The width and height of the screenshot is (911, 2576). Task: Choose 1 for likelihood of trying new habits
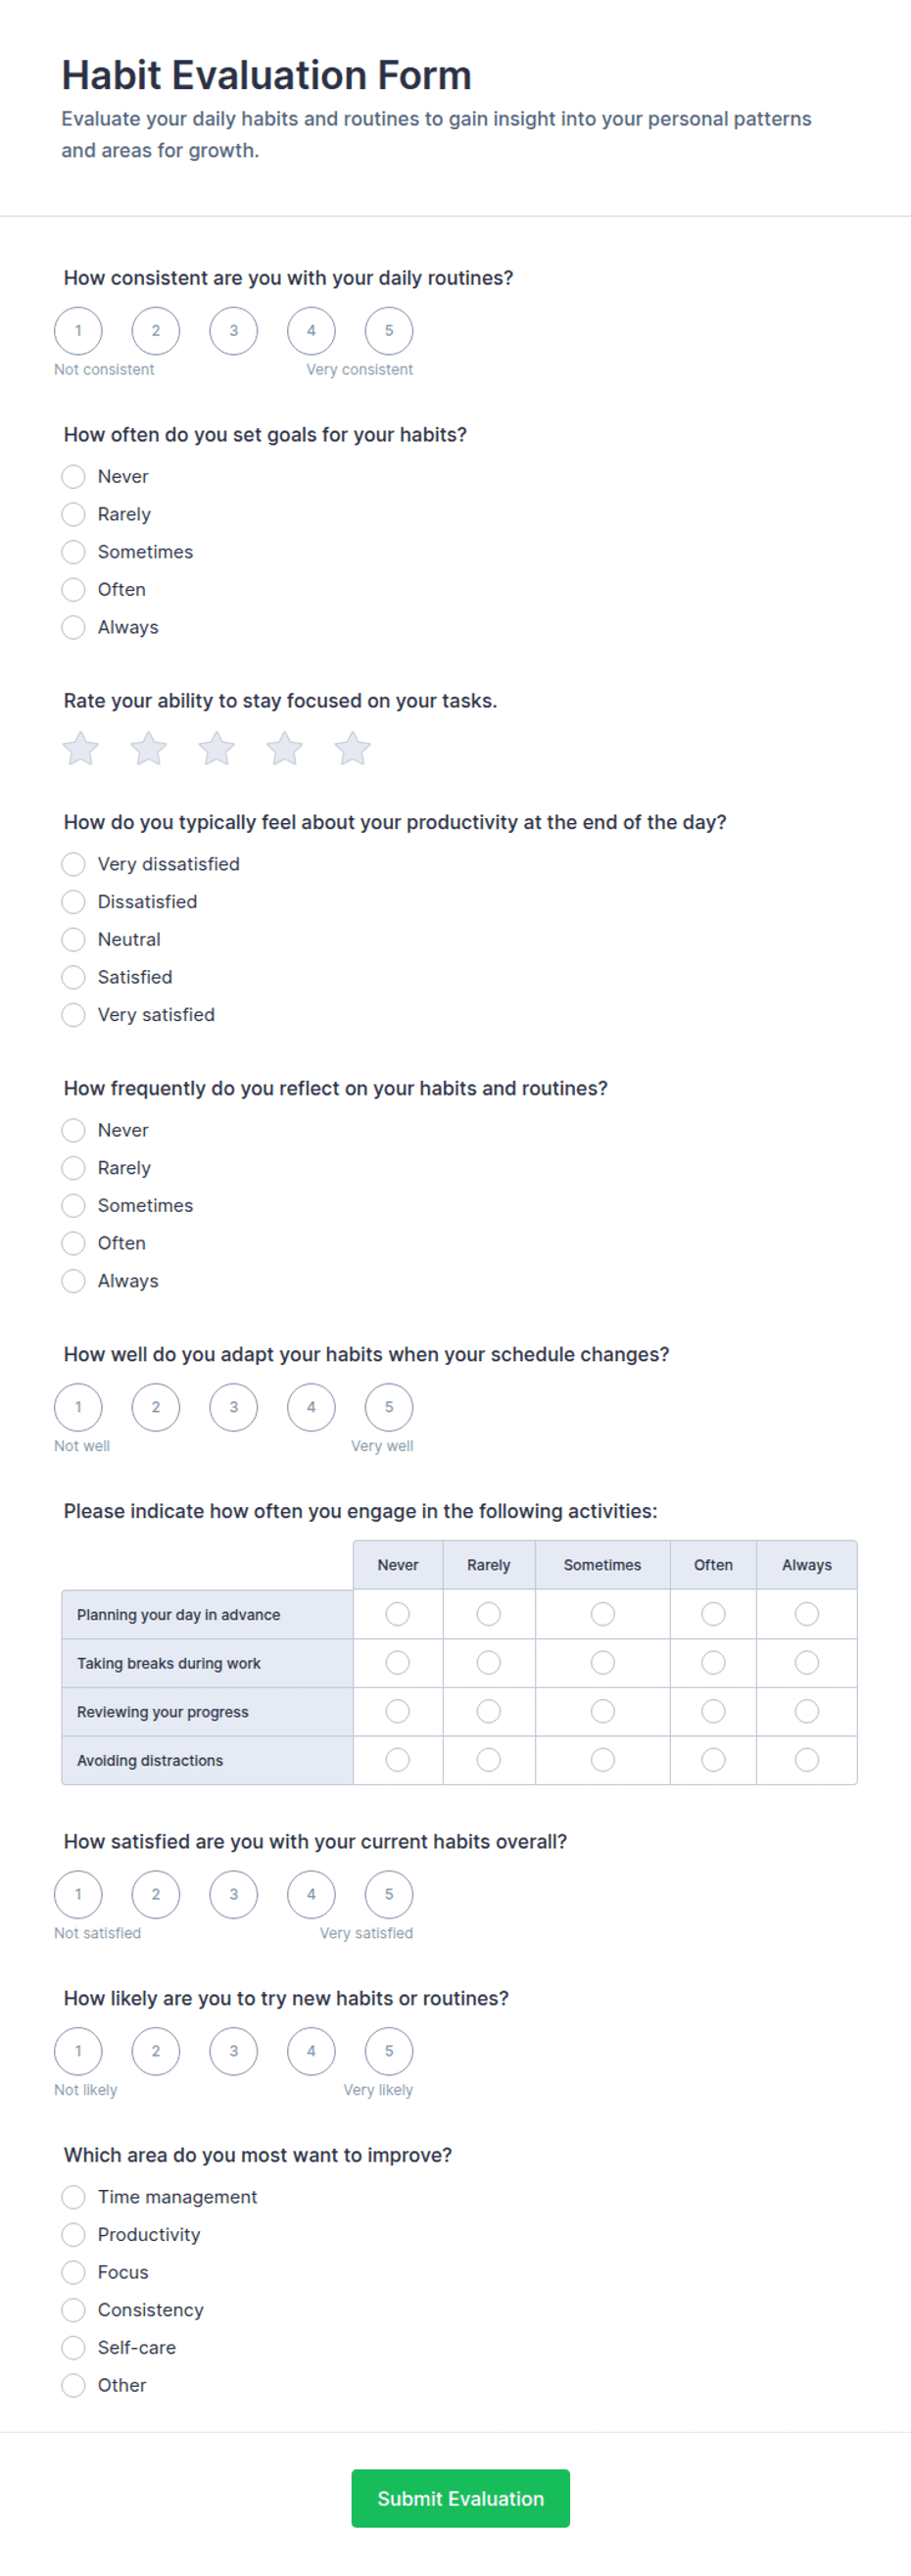click(x=78, y=2051)
